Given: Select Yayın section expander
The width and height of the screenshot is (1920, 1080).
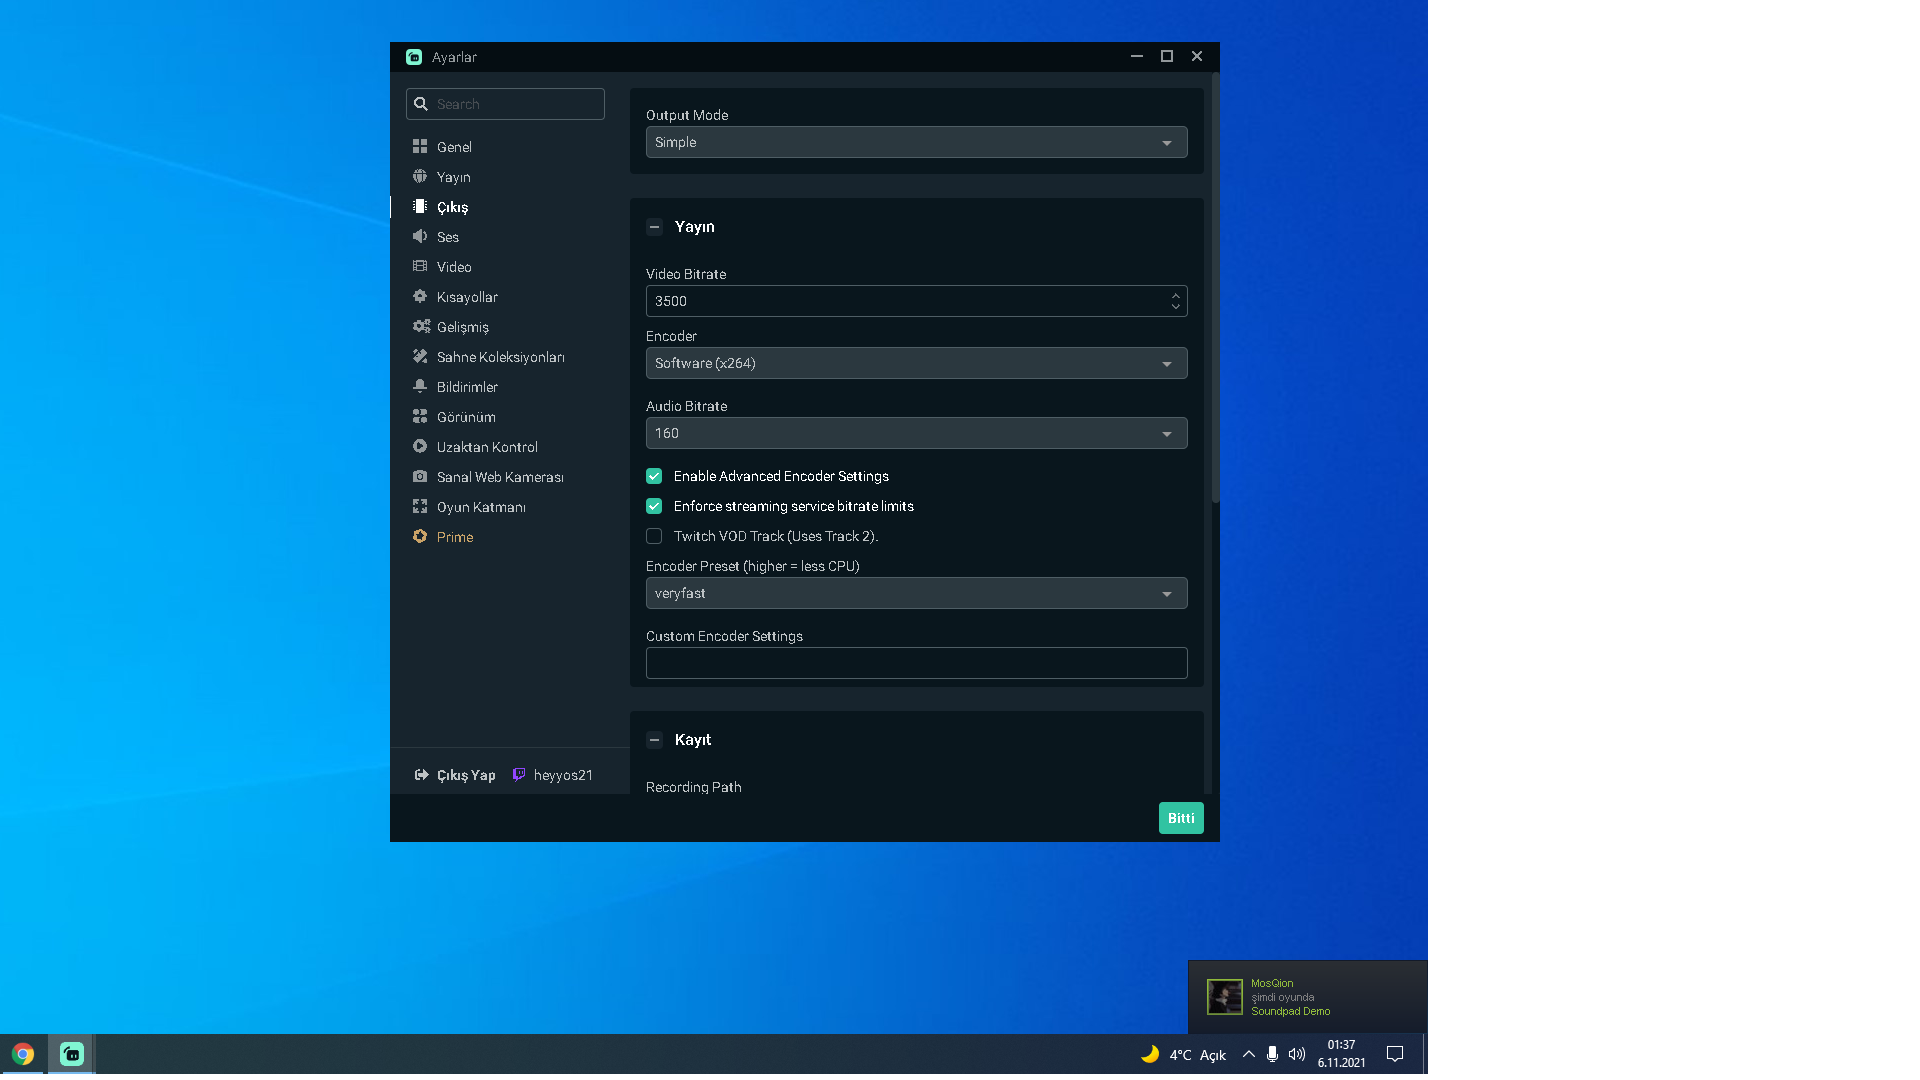Looking at the screenshot, I should [655, 227].
